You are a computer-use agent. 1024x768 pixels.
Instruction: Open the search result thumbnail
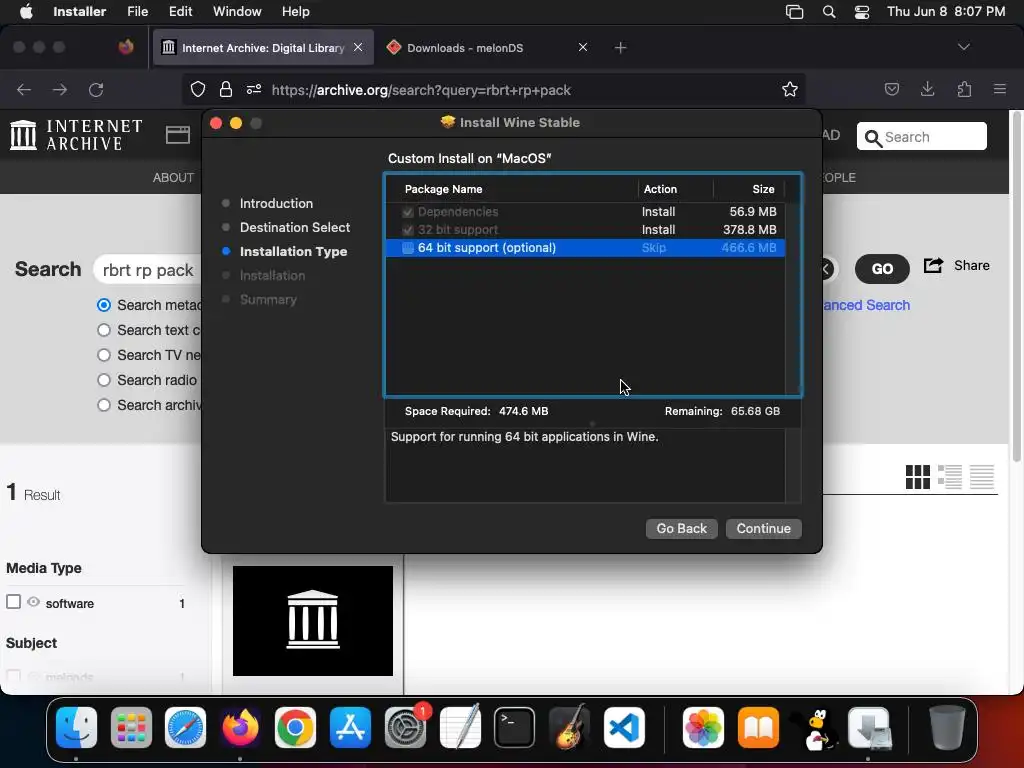click(x=313, y=620)
